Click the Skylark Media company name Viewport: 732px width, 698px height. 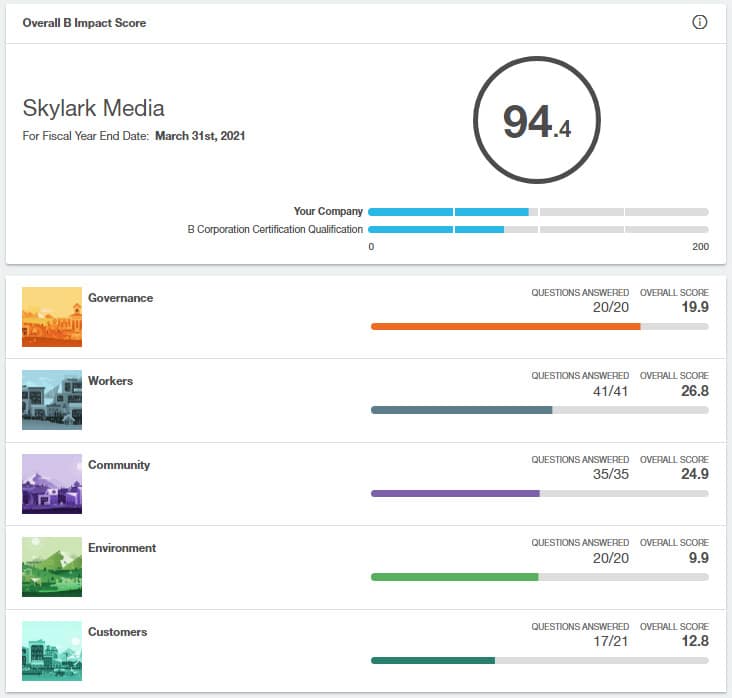pyautogui.click(x=93, y=108)
